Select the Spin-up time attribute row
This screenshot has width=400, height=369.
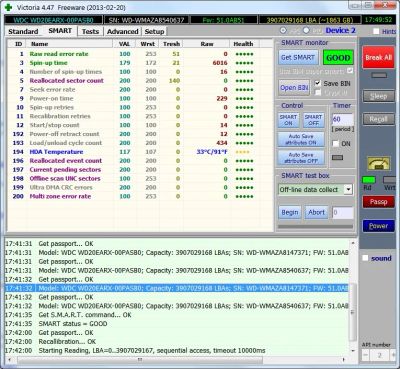140,63
